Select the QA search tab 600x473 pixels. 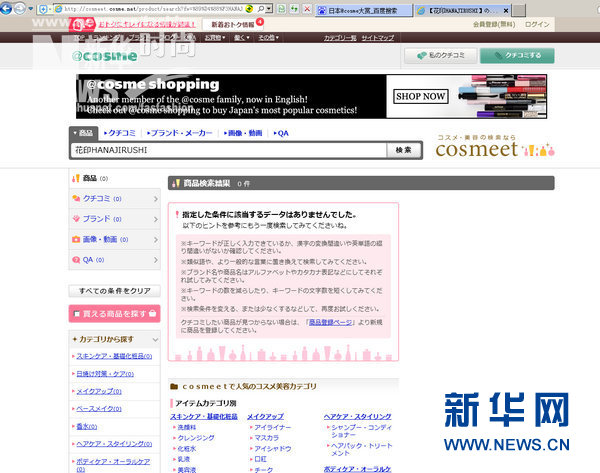(x=281, y=133)
